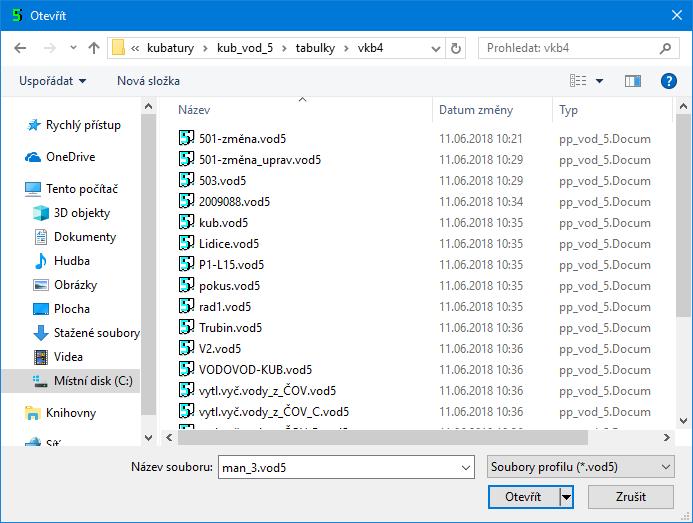Go back using the Back arrow
The height and width of the screenshot is (523, 693).
pyautogui.click(x=20, y=48)
